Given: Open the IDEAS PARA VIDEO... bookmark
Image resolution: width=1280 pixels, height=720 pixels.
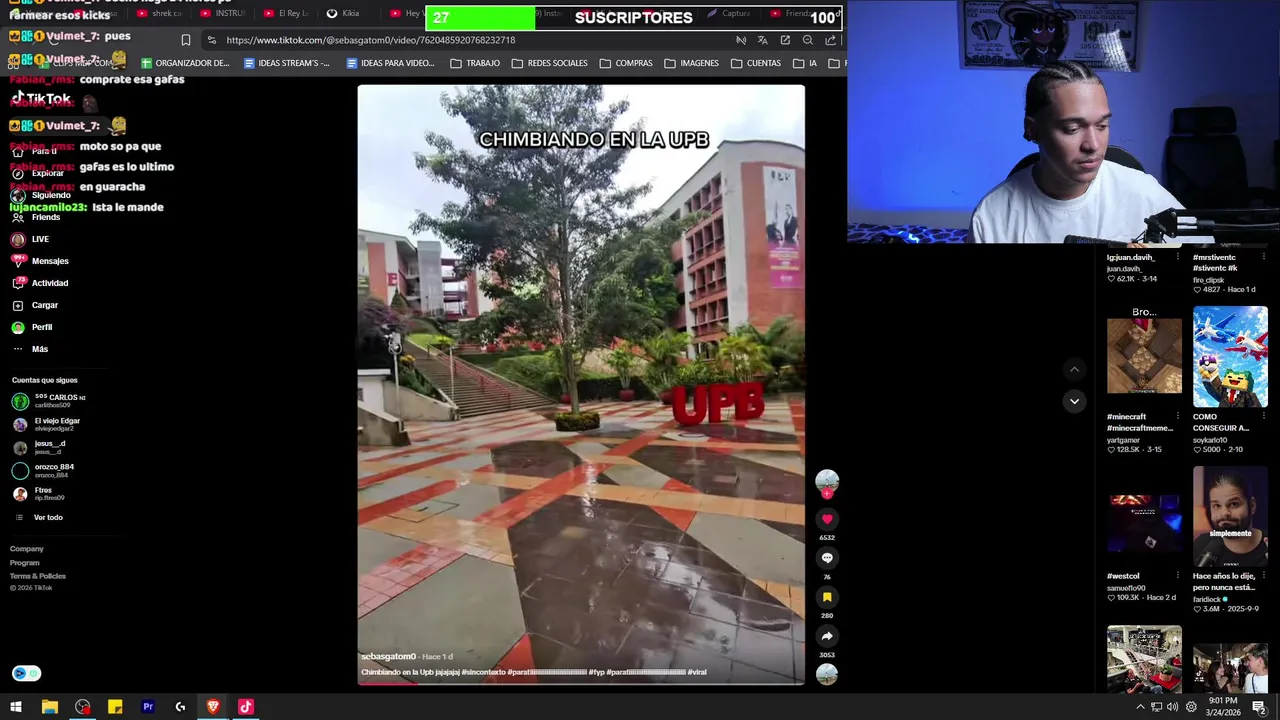Looking at the screenshot, I should tap(390, 63).
